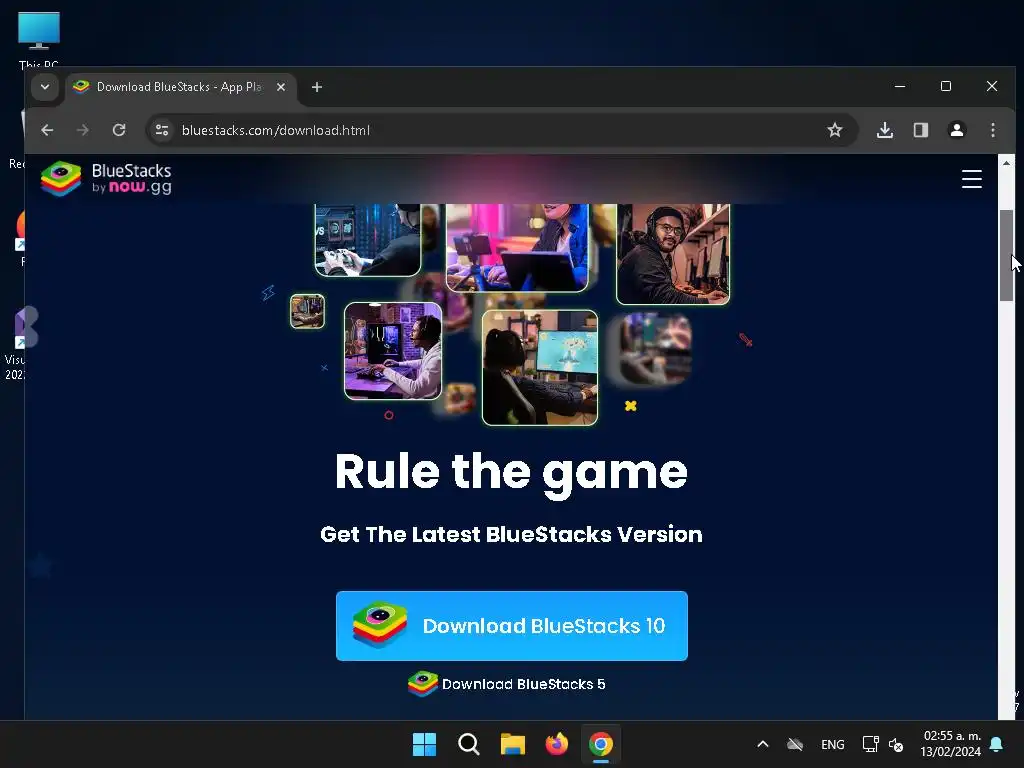Image resolution: width=1024 pixels, height=768 pixels.
Task: Click the gamer with headphones photo
Action: point(673,253)
